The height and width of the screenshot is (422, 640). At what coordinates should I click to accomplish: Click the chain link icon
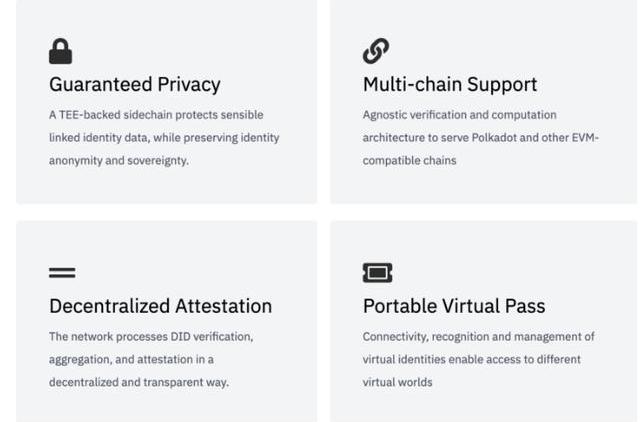(376, 51)
